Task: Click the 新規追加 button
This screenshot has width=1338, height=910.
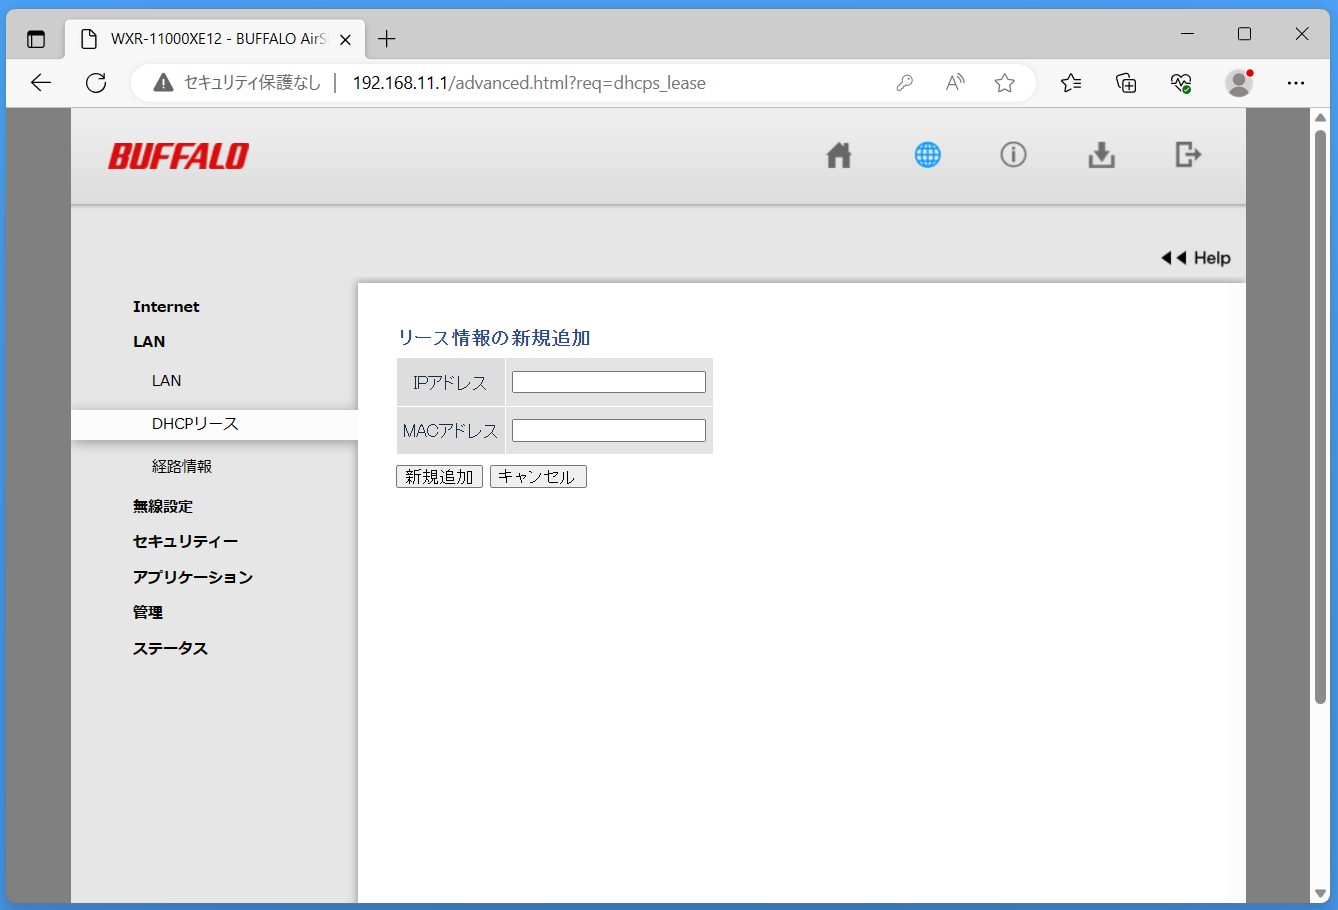Action: [439, 477]
